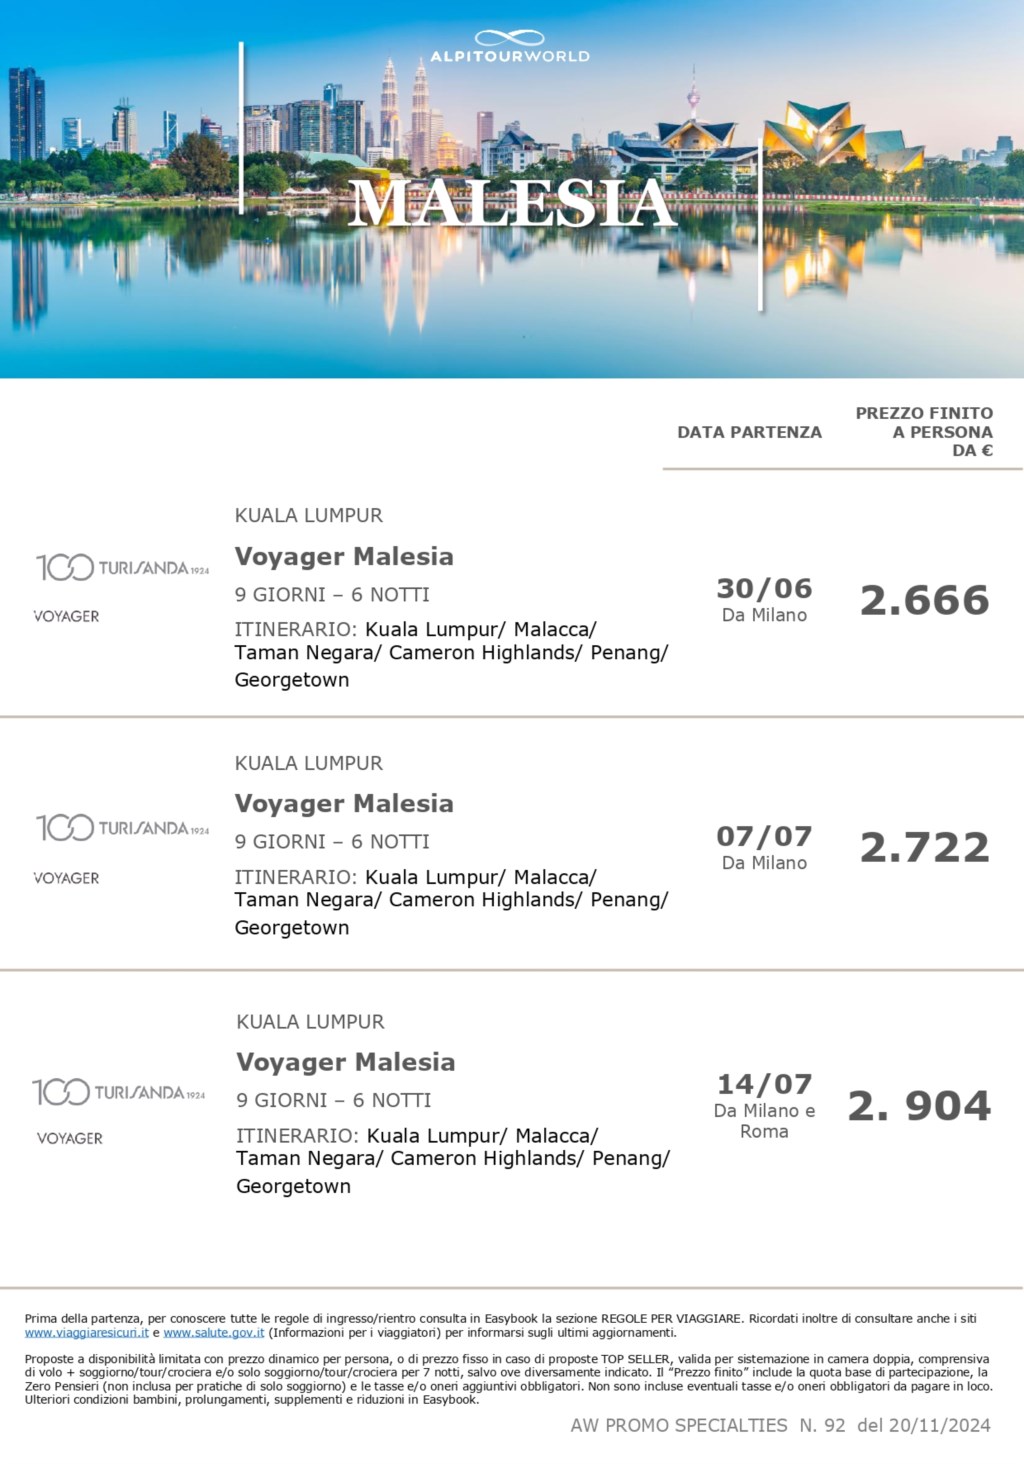
Task: Click the Turisanda 100 logo in third offer
Action: pyautogui.click(x=119, y=1092)
